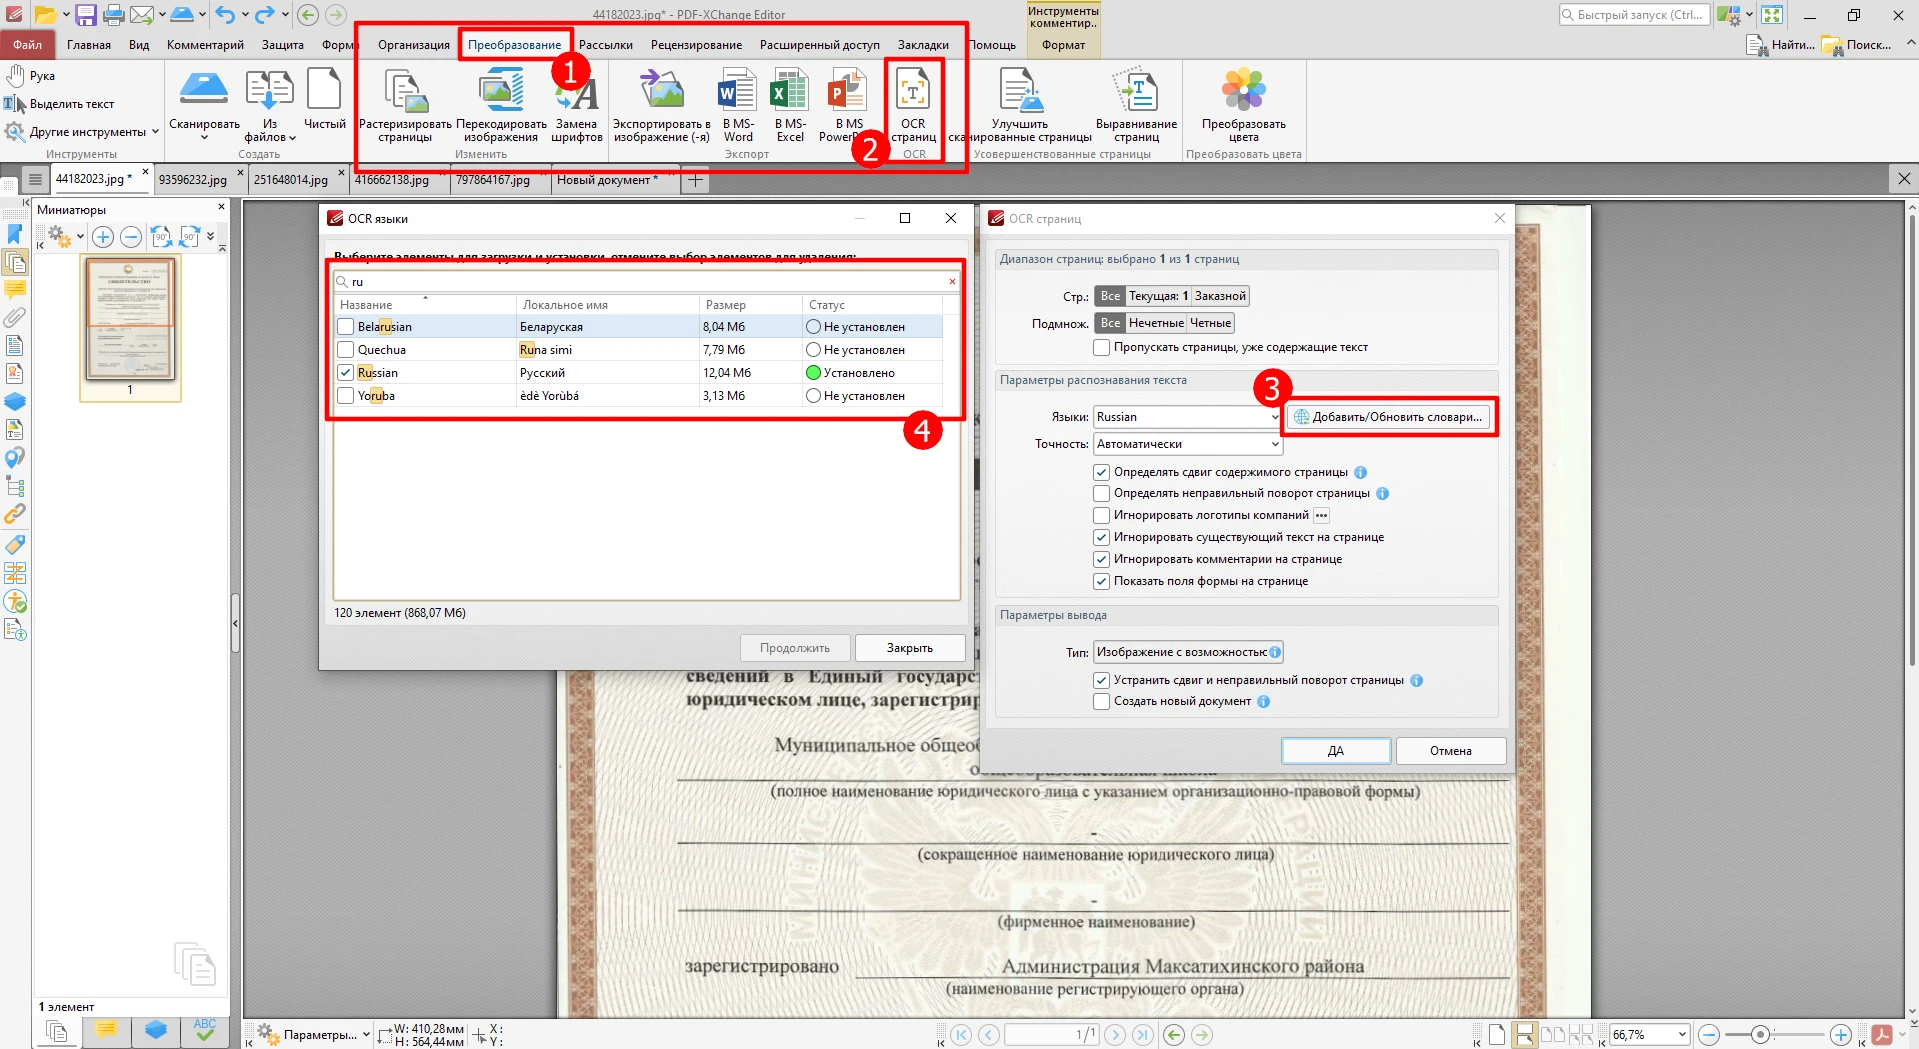Select Текущая page range button
This screenshot has height=1049, width=1919.
point(1158,296)
